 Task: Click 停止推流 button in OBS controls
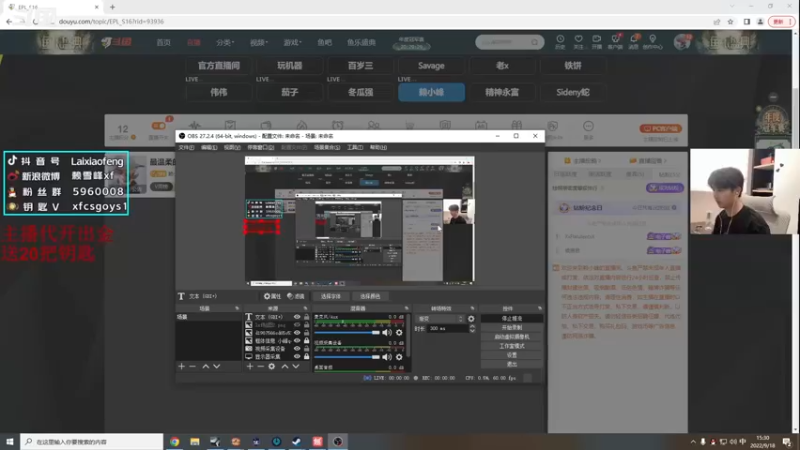(x=512, y=318)
